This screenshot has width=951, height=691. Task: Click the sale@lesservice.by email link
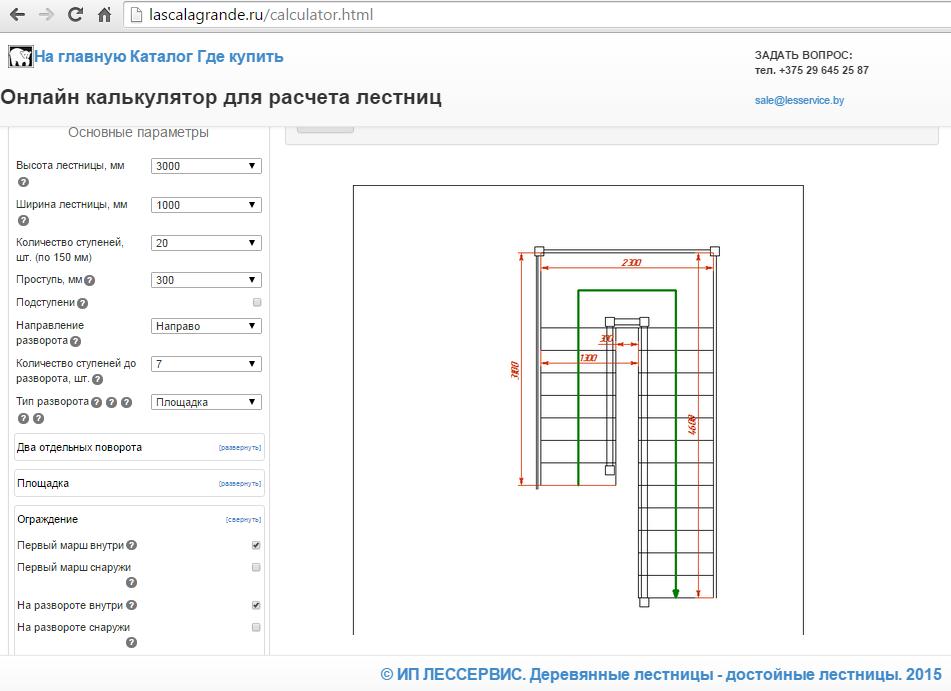tap(799, 100)
